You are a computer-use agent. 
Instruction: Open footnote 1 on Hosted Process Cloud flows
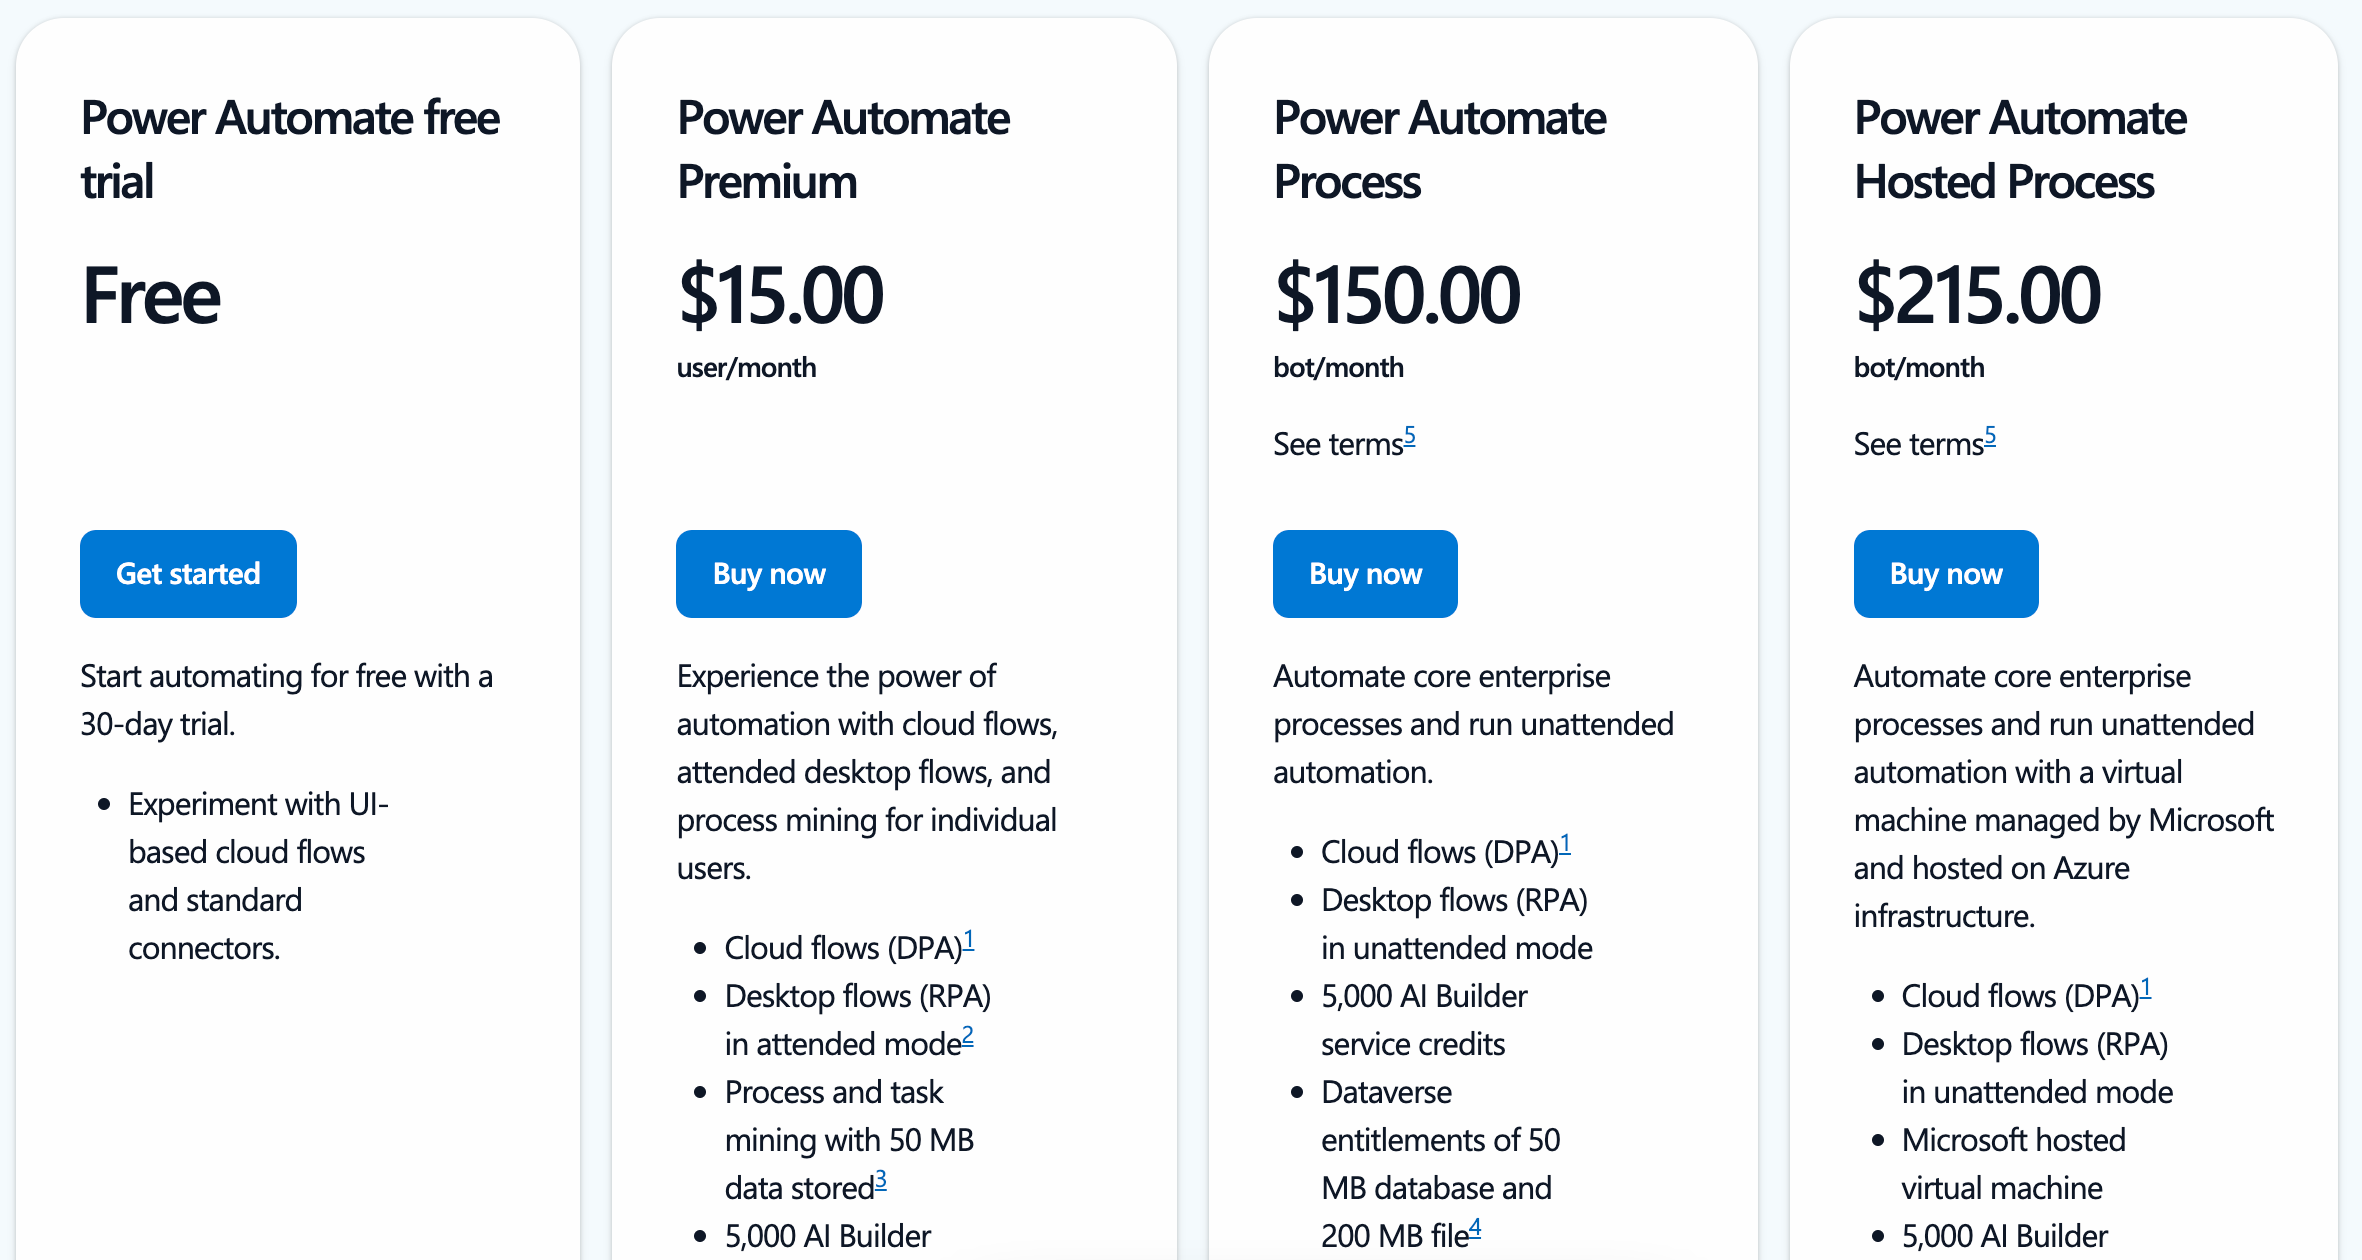coord(2145,988)
